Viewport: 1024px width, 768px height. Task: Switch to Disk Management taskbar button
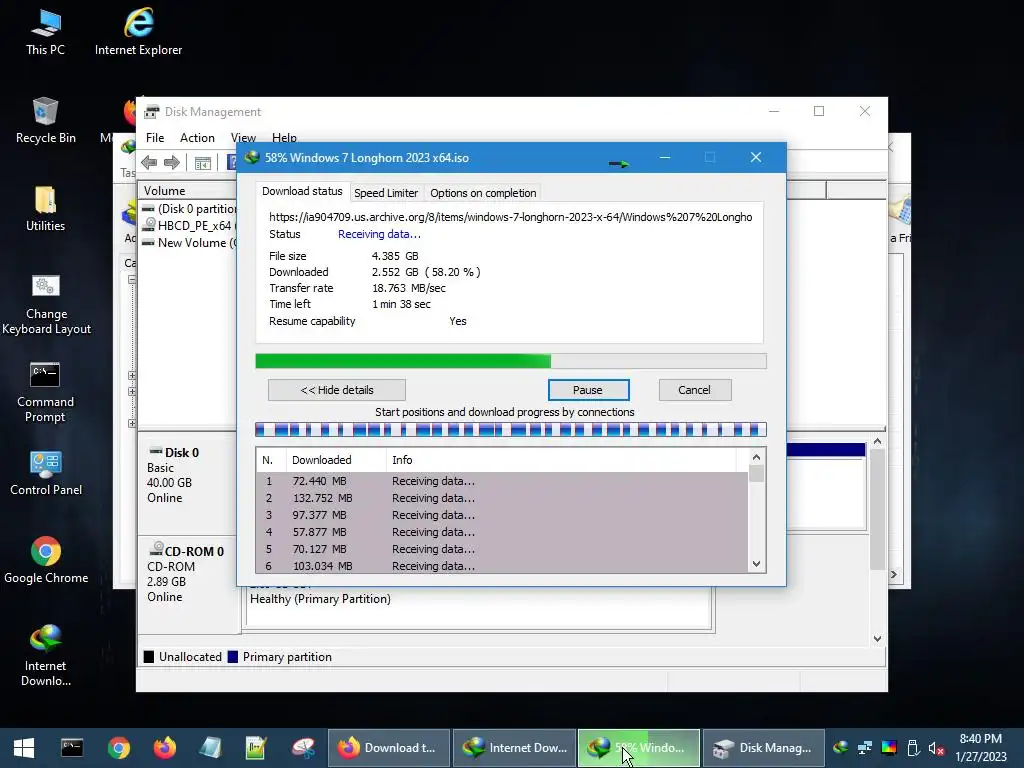click(763, 748)
